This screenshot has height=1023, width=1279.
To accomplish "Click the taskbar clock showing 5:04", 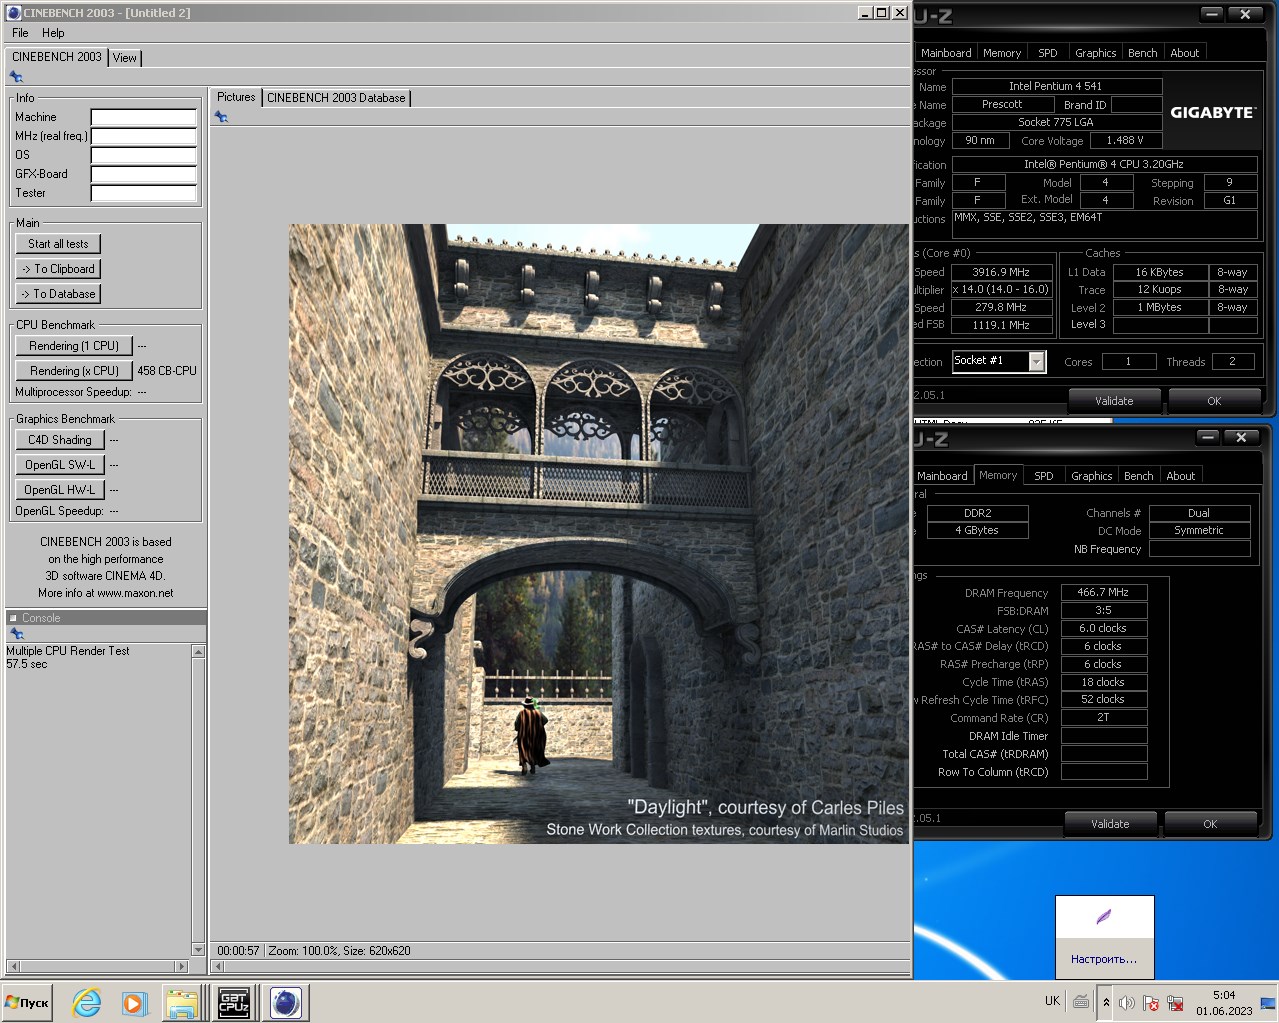I will coord(1224,995).
